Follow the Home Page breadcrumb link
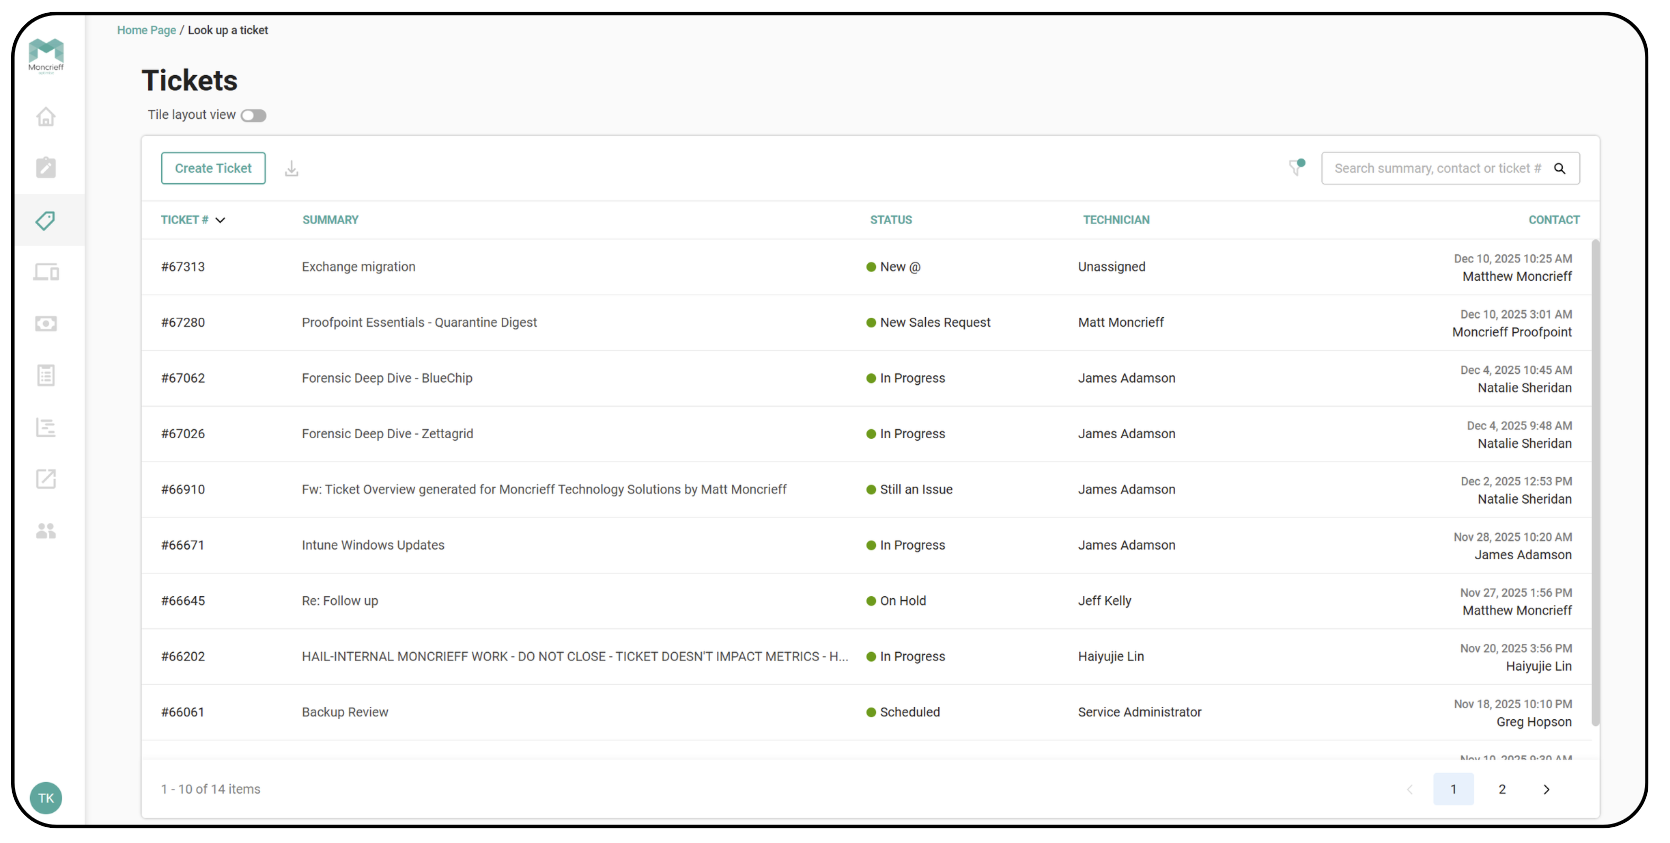This screenshot has height=843, width=1670. [146, 30]
